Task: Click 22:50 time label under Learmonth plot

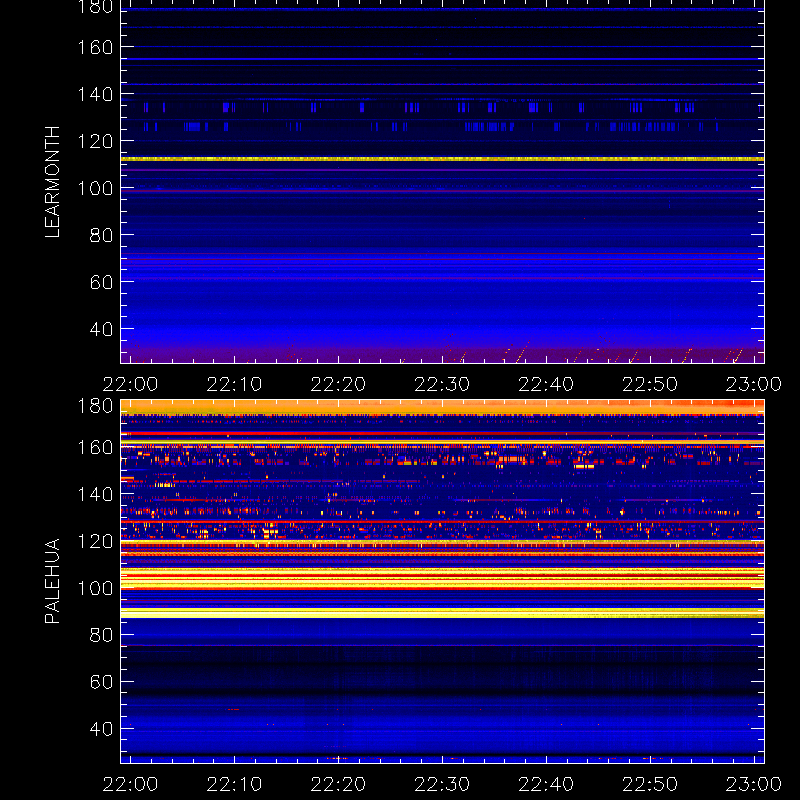Action: pyautogui.click(x=650, y=384)
